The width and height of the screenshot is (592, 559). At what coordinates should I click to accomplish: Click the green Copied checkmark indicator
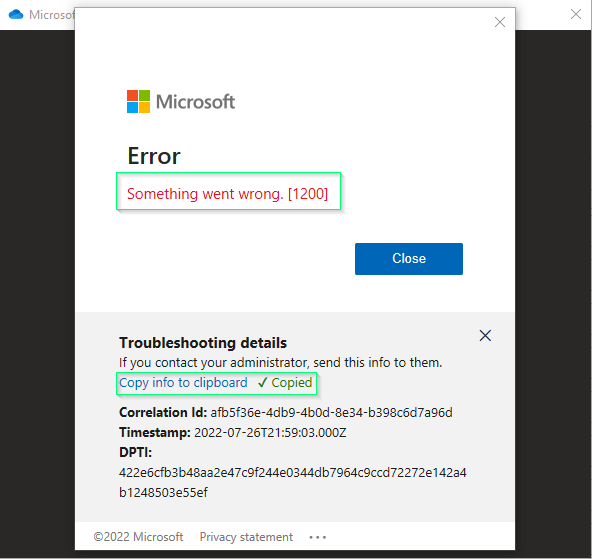coord(285,382)
